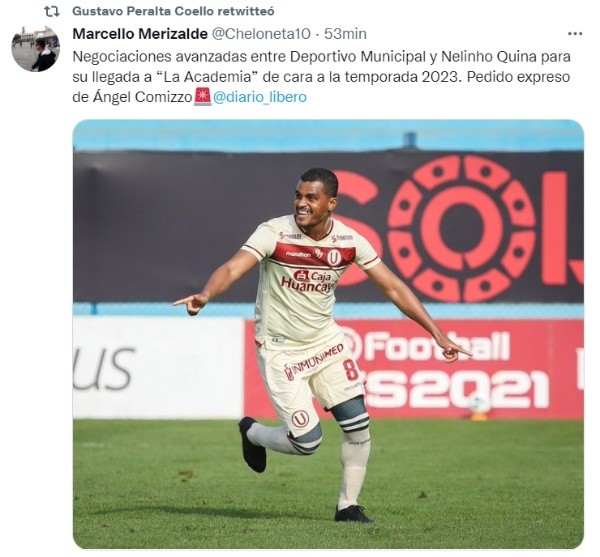Viewport: 600px width, 557px height.
Task: Click the 'Ángel Comizzo' text in tweet
Action: 142,97
